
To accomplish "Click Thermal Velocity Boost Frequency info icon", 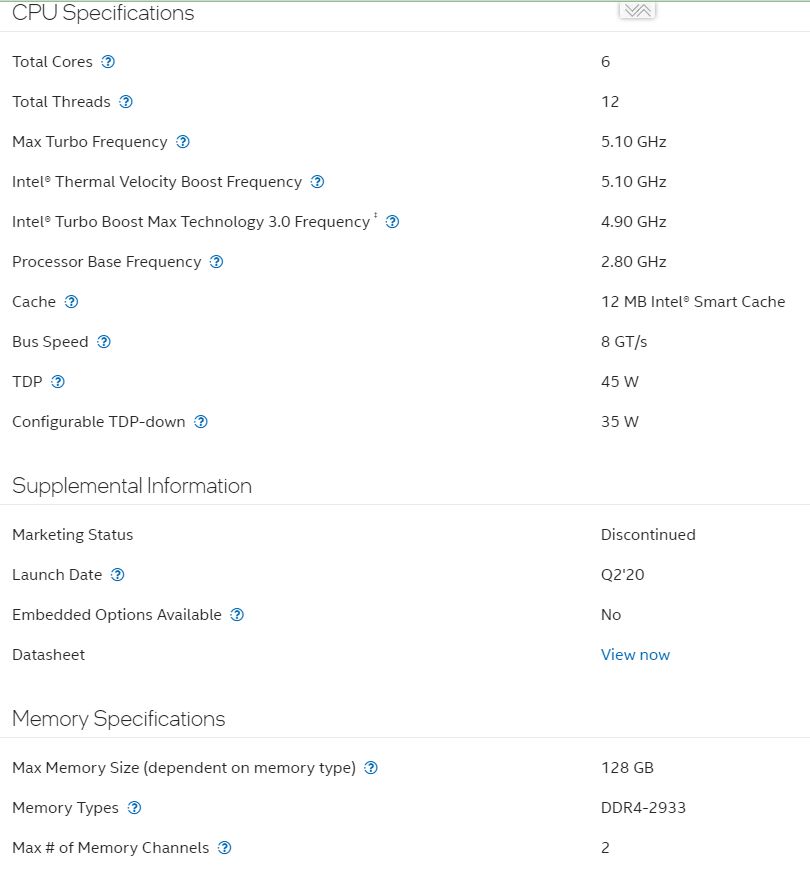I will coord(317,182).
